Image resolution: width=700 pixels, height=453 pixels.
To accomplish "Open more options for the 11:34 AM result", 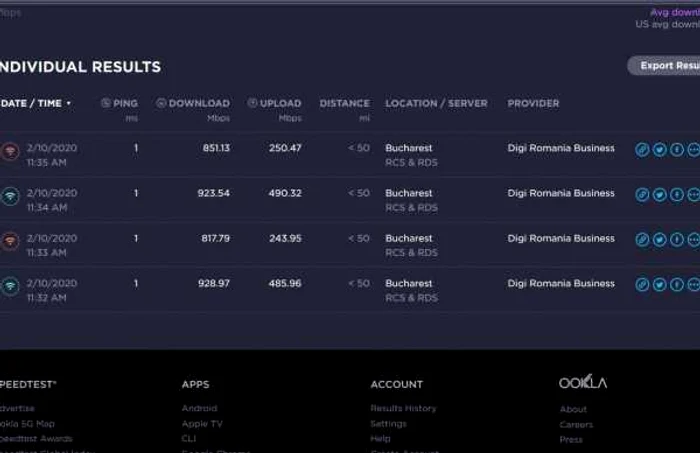I will [693, 195].
